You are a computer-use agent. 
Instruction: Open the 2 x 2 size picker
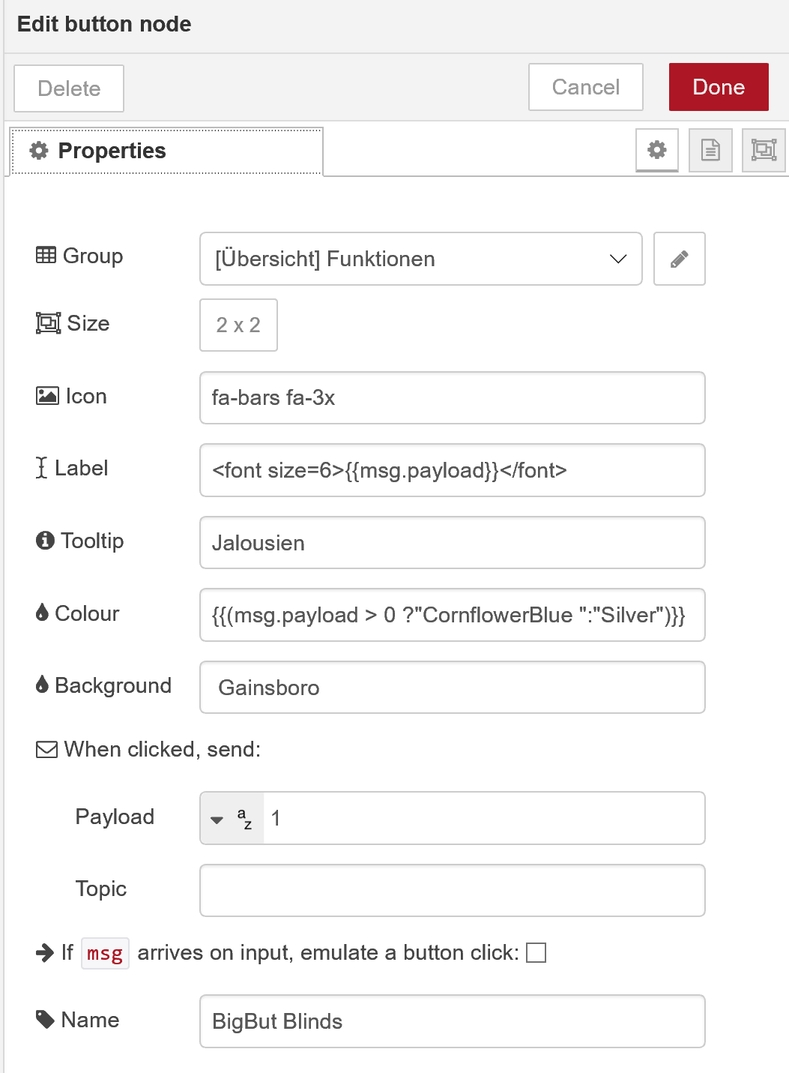239,325
